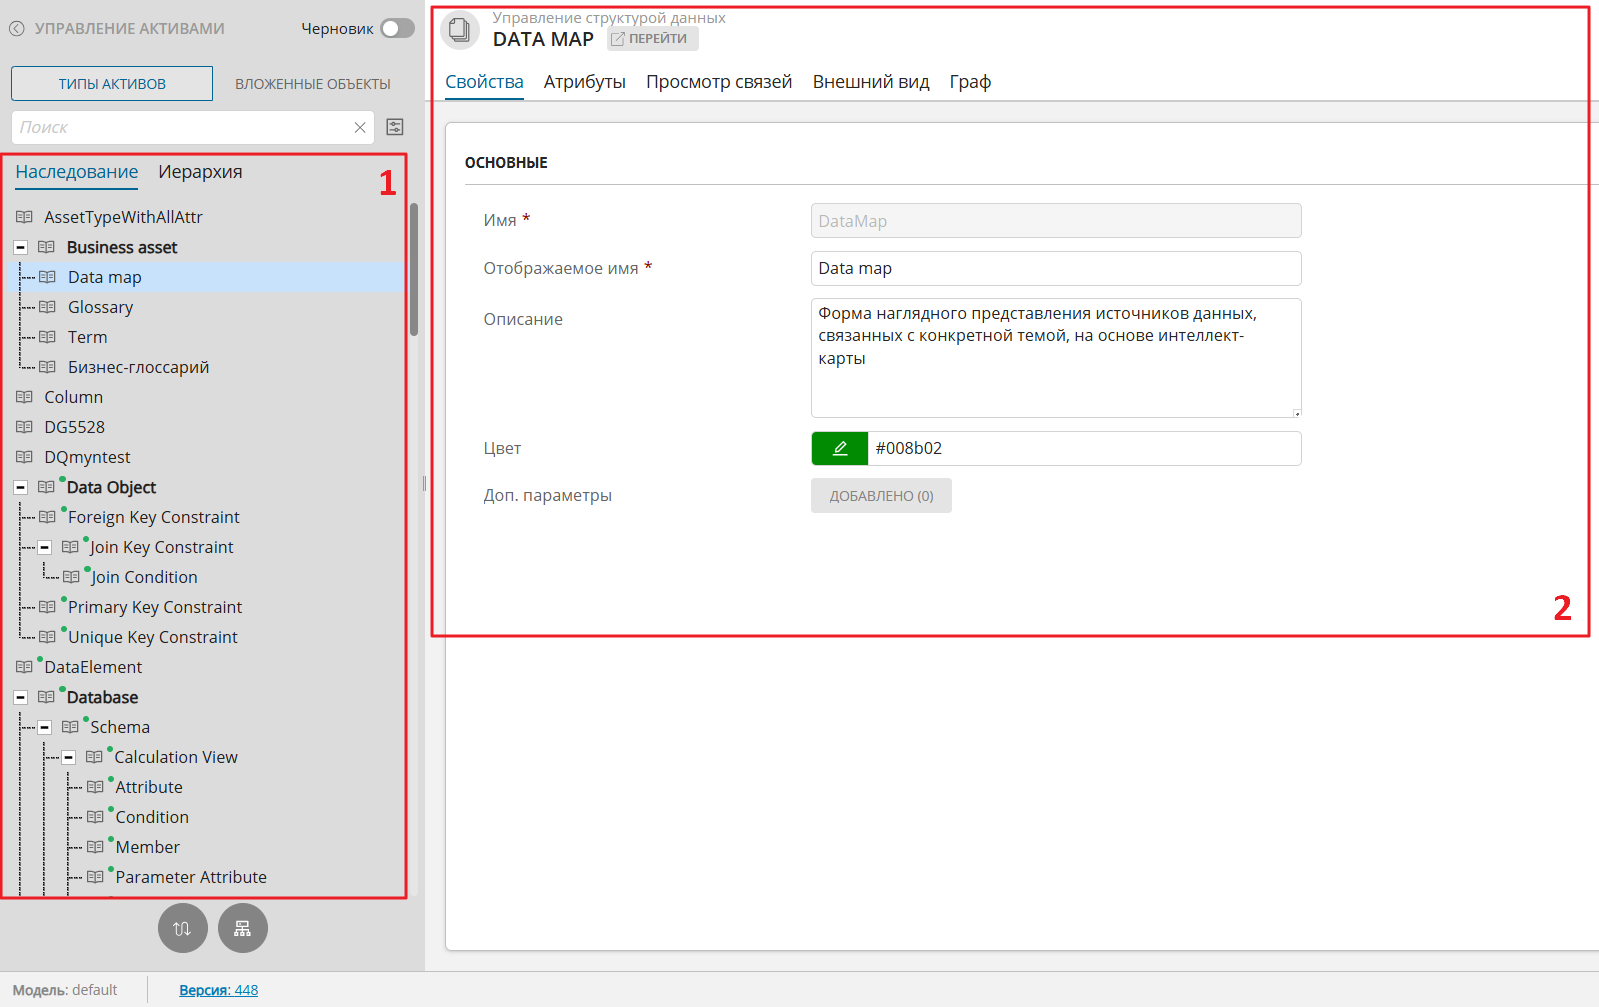The height and width of the screenshot is (1007, 1599).
Task: Click the Data Map document icon in header
Action: click(x=460, y=30)
